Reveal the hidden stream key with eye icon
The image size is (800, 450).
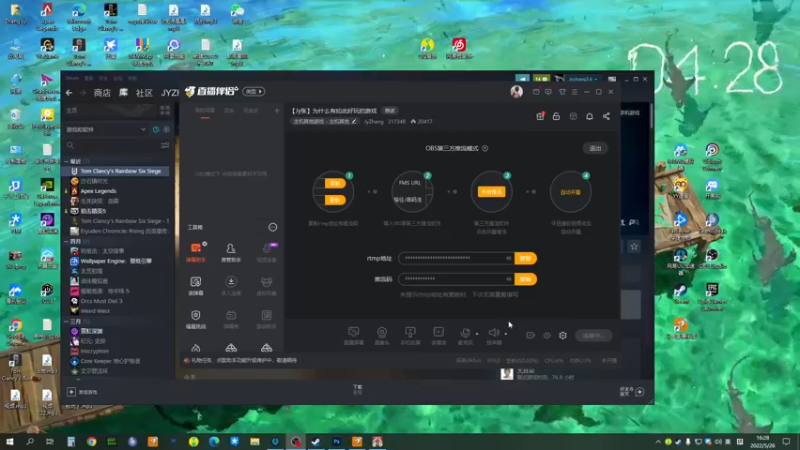509,279
